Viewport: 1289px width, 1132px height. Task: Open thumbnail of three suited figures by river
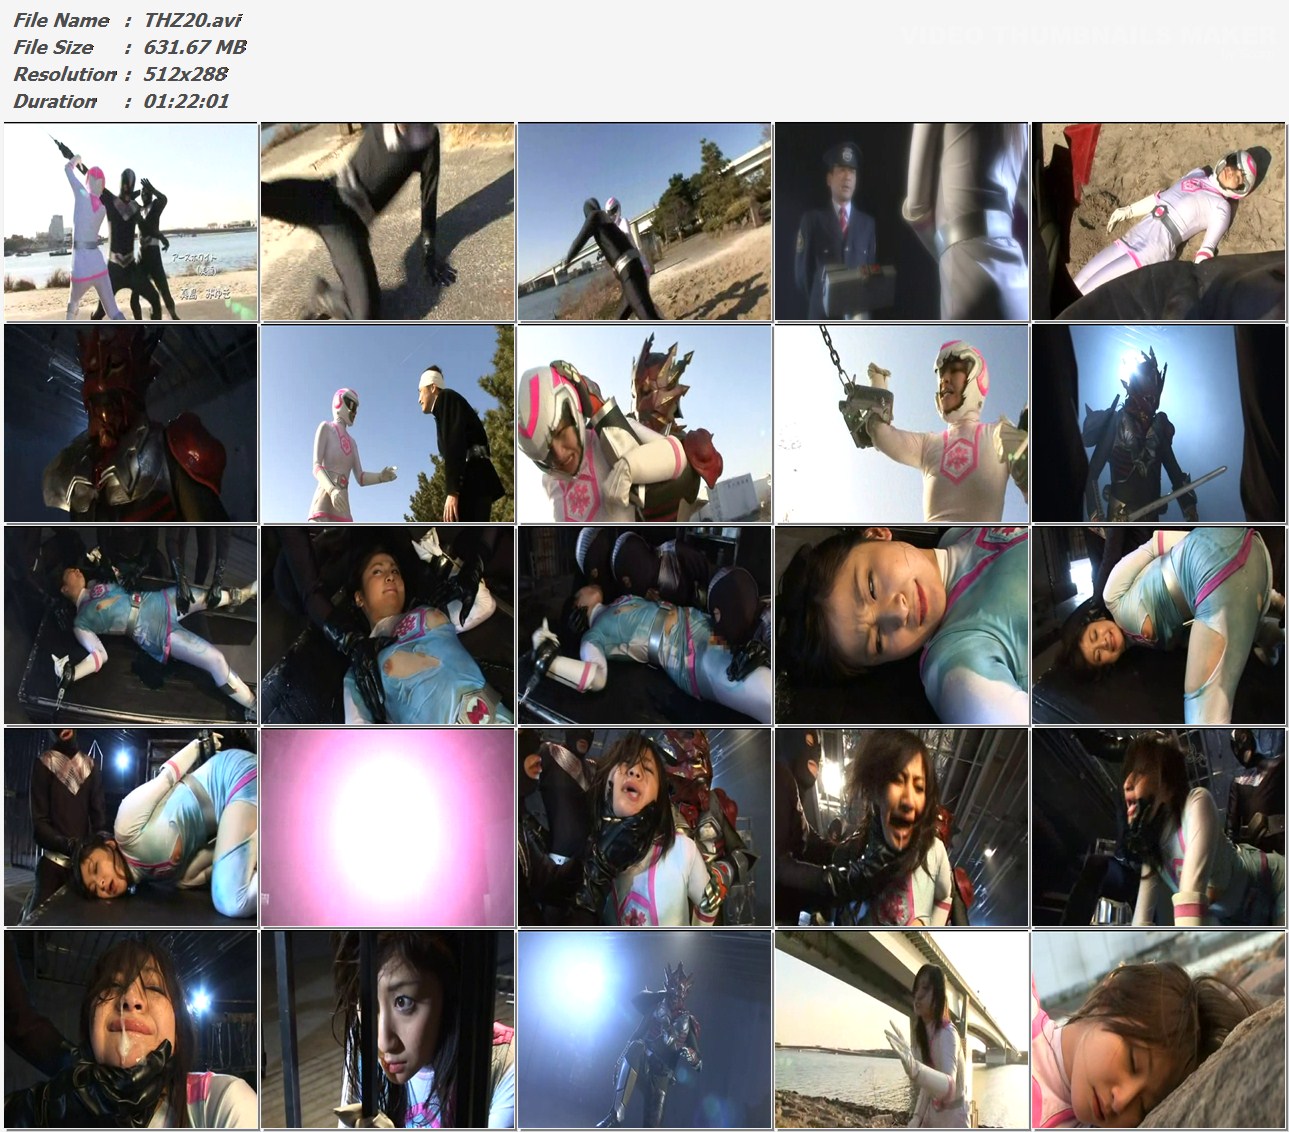point(131,222)
